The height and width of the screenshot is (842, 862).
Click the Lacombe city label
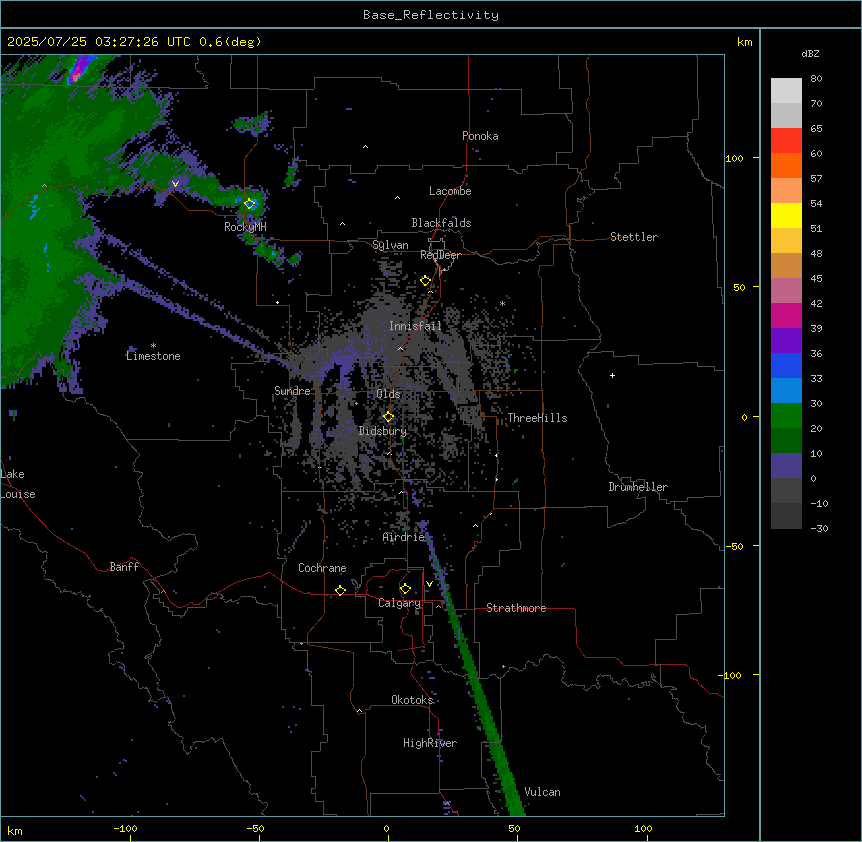click(450, 191)
